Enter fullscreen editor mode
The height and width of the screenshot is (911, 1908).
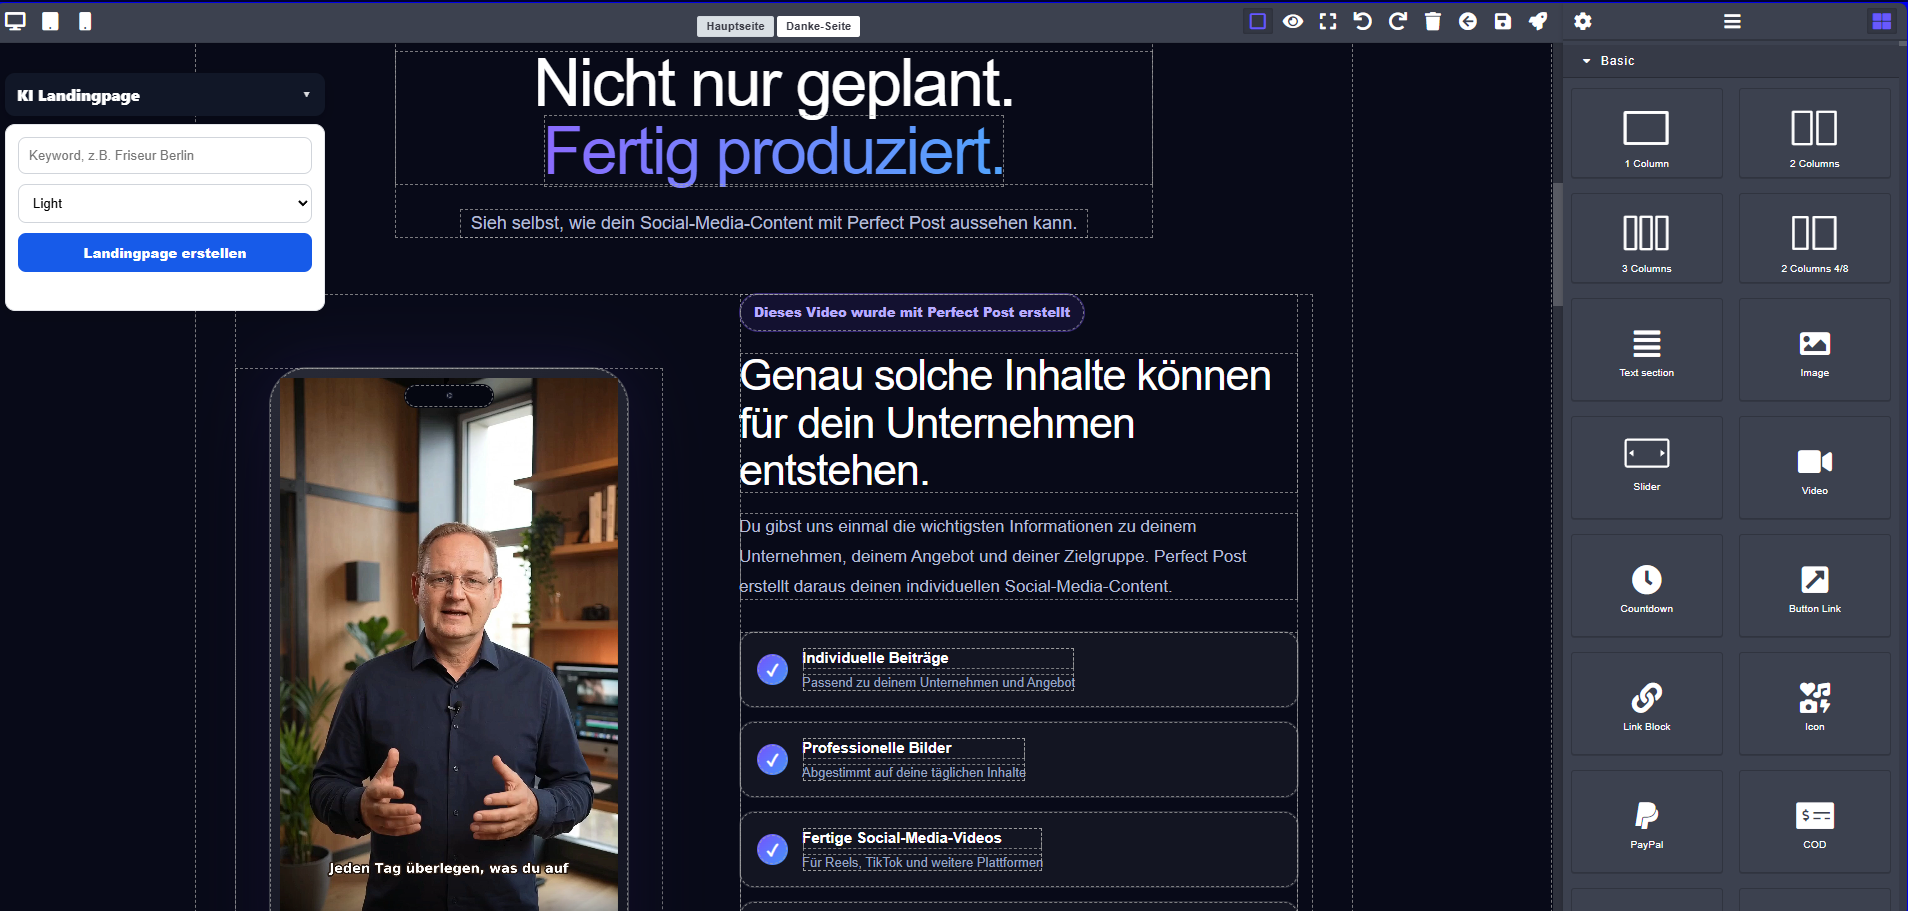pos(1328,21)
